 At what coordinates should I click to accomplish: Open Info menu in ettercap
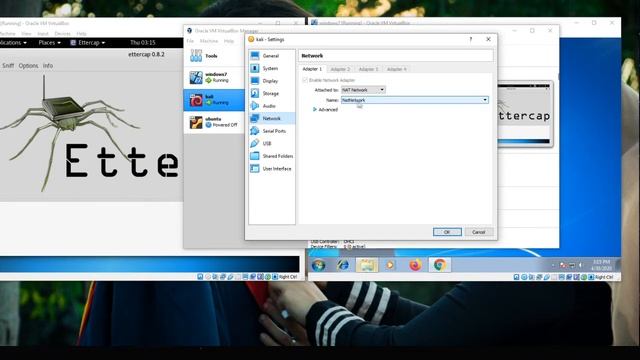click(48, 66)
